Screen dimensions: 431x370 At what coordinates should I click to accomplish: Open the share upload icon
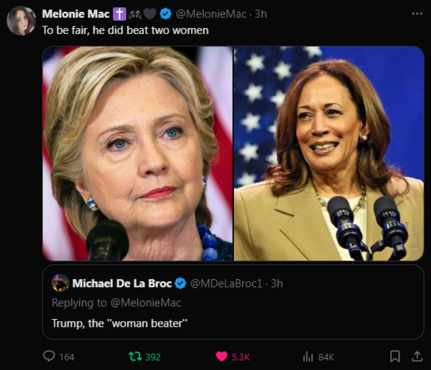pyautogui.click(x=417, y=356)
